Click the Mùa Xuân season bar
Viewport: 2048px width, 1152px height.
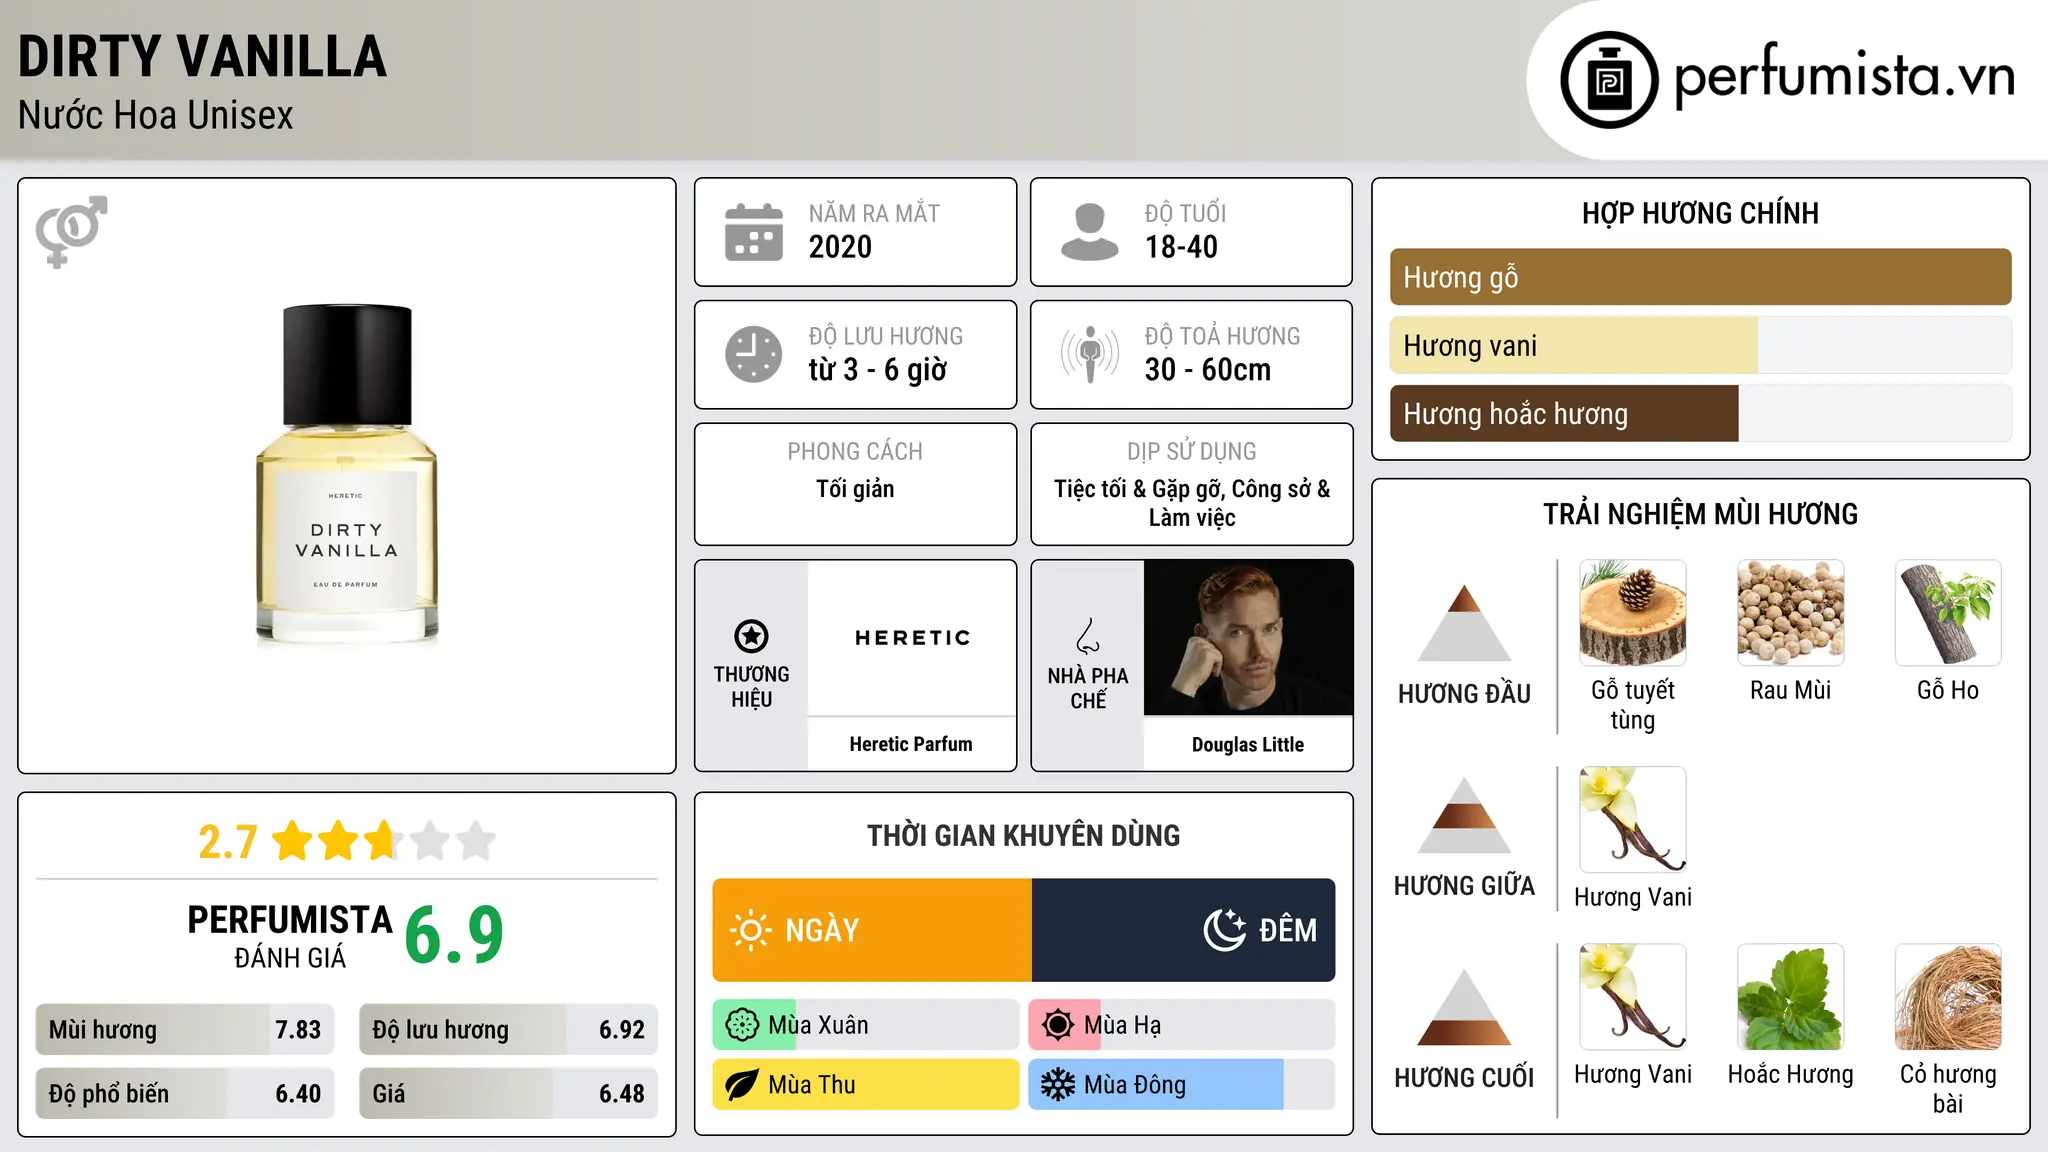[865, 1025]
